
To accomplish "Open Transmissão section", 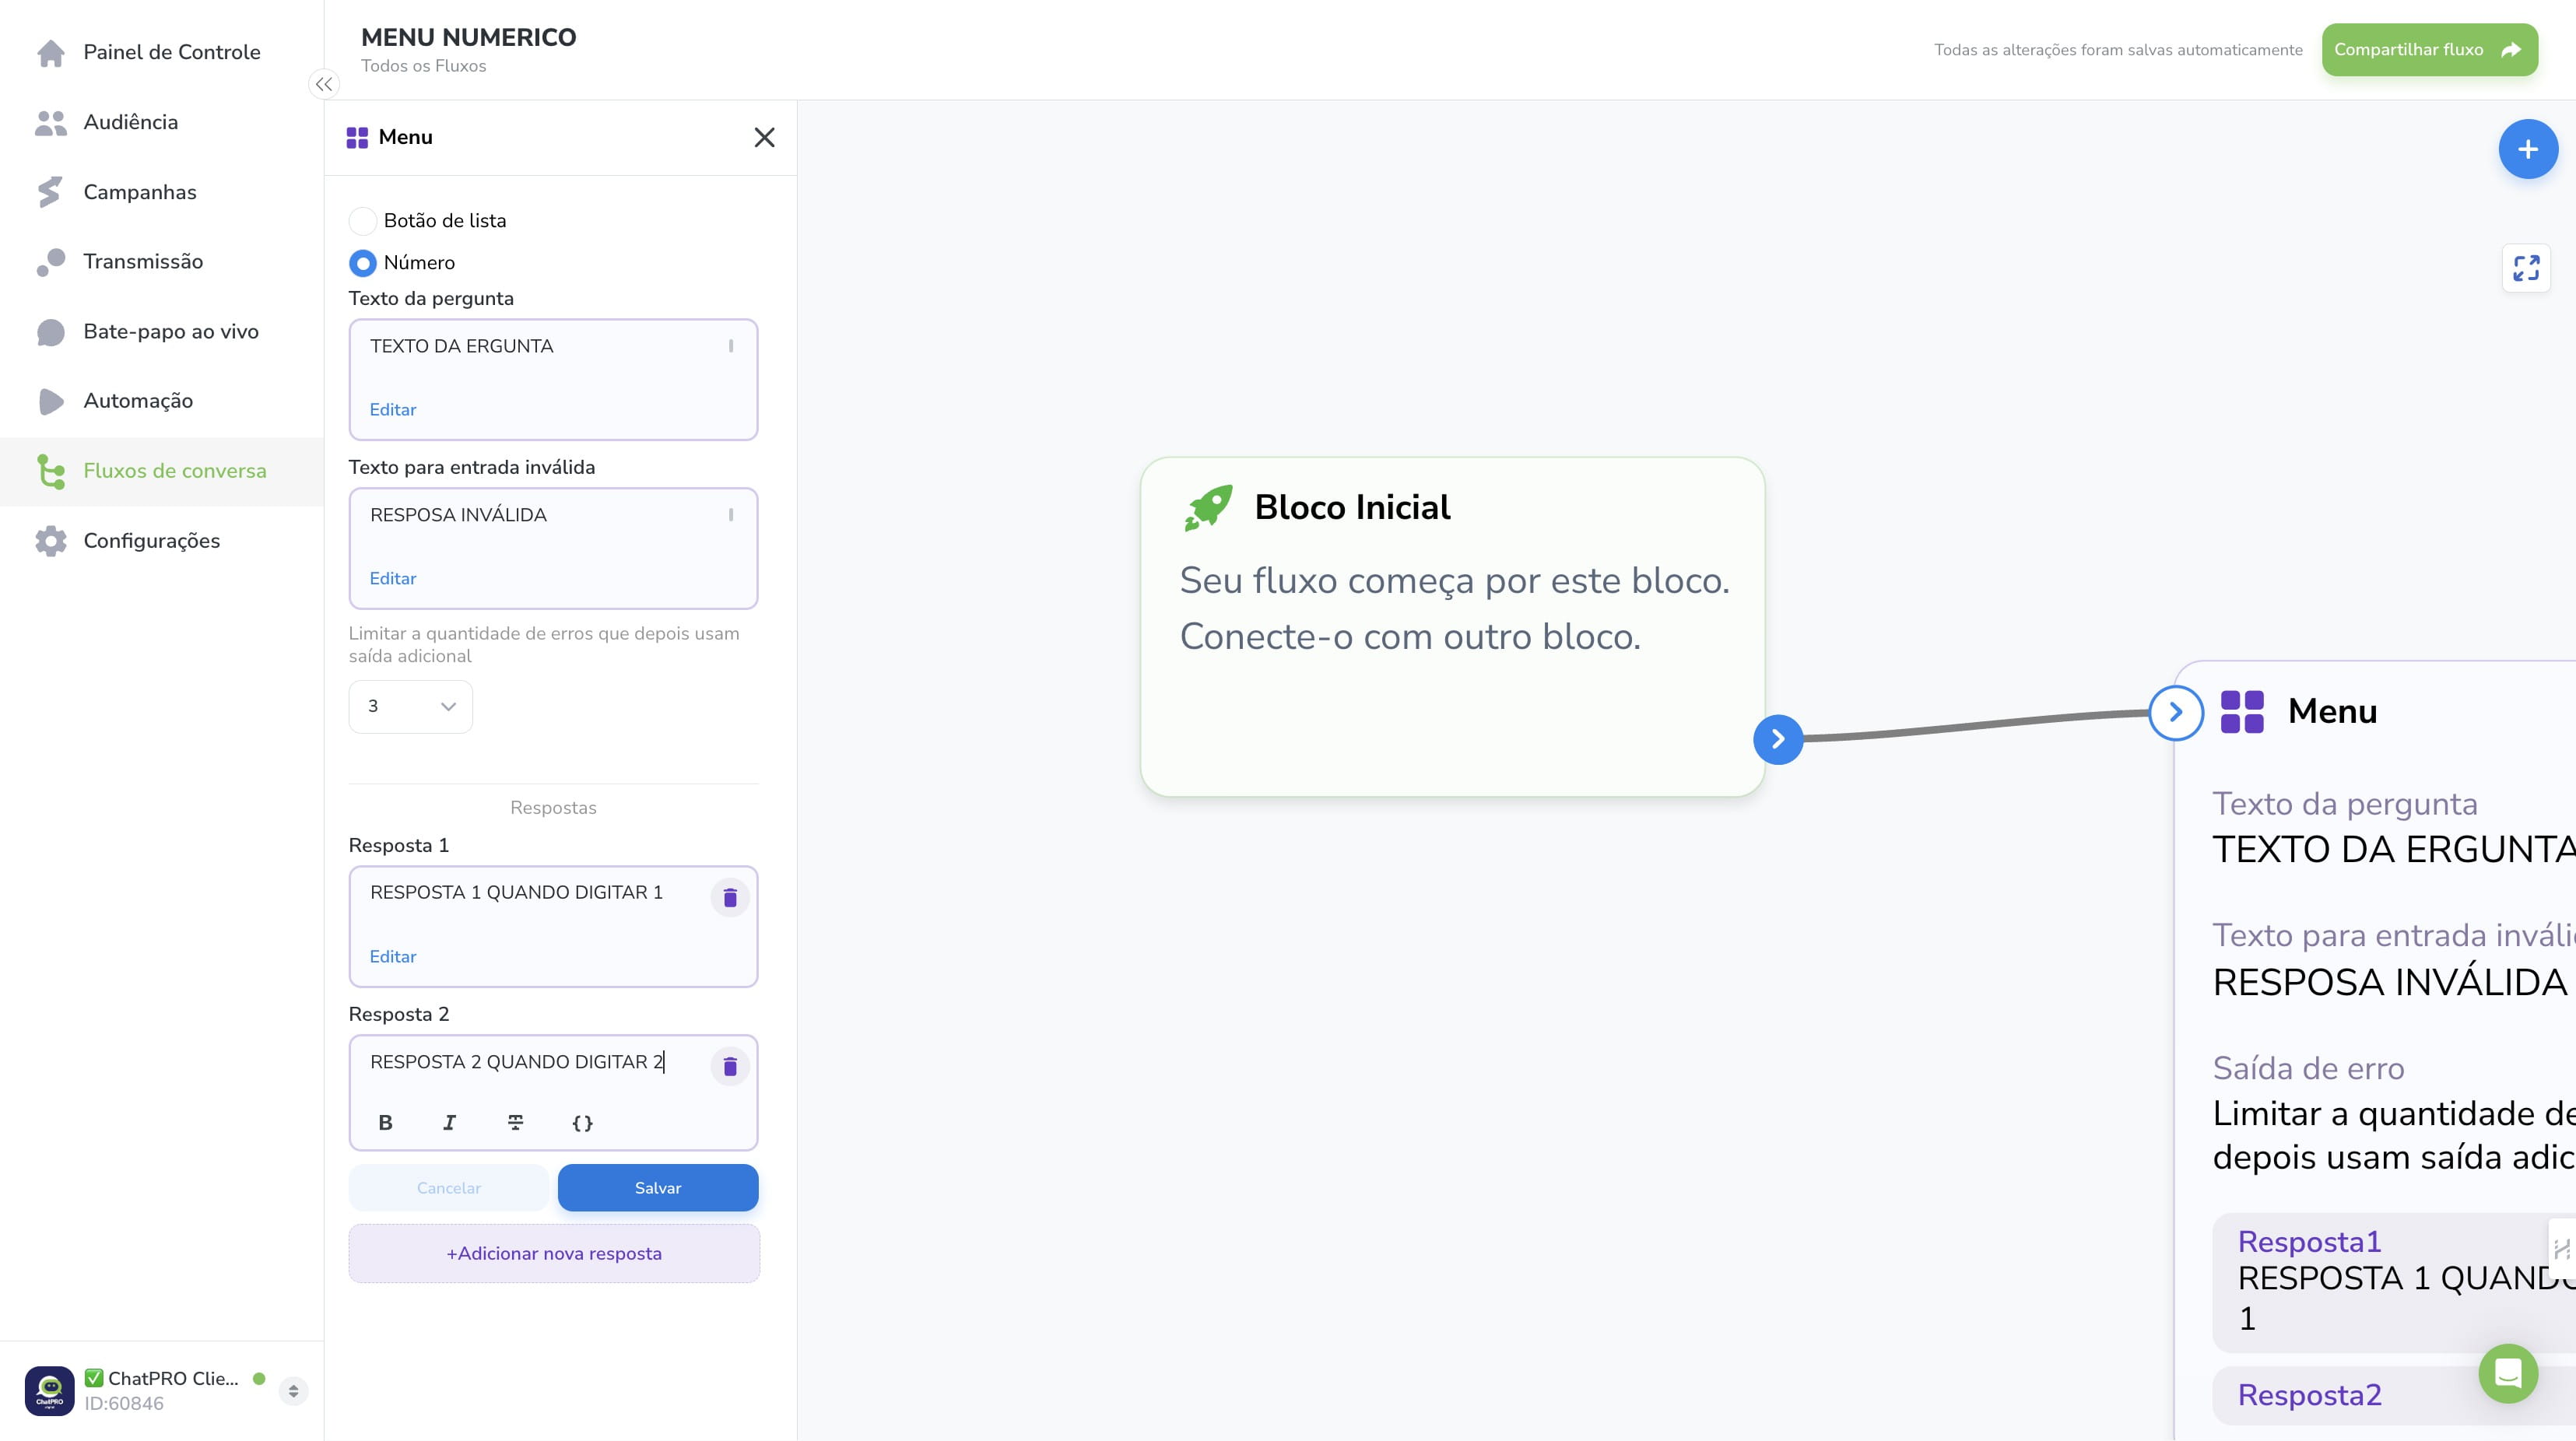I will coord(162,261).
